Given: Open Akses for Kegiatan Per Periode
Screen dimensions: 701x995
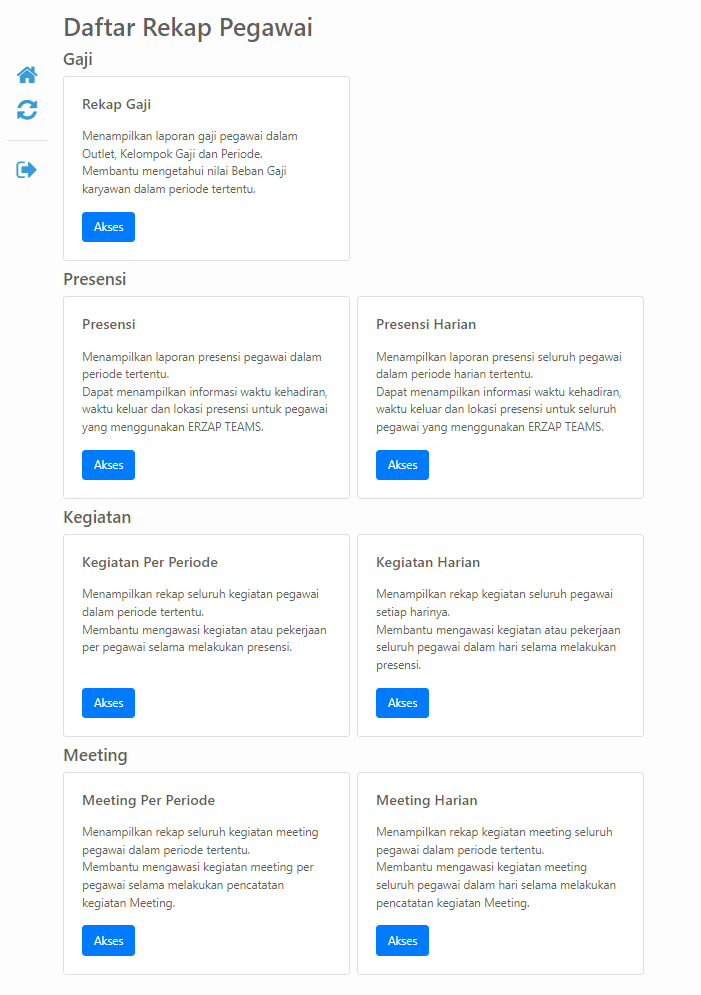Looking at the screenshot, I should point(108,703).
